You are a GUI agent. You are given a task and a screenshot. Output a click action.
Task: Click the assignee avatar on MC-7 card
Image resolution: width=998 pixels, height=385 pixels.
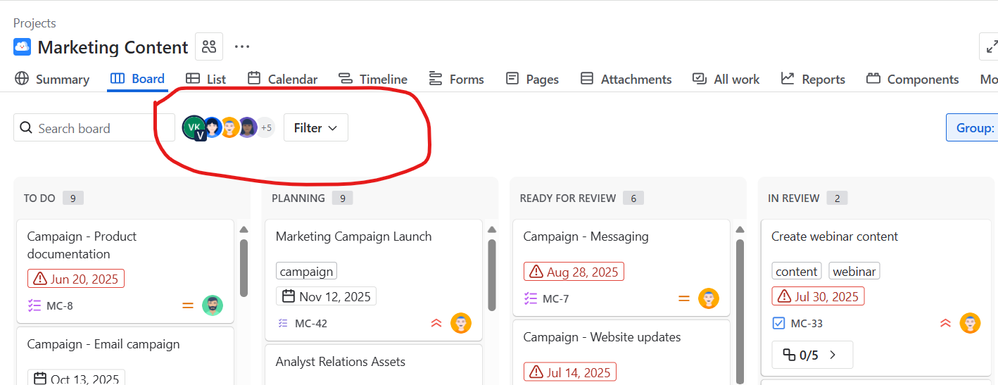[708, 298]
